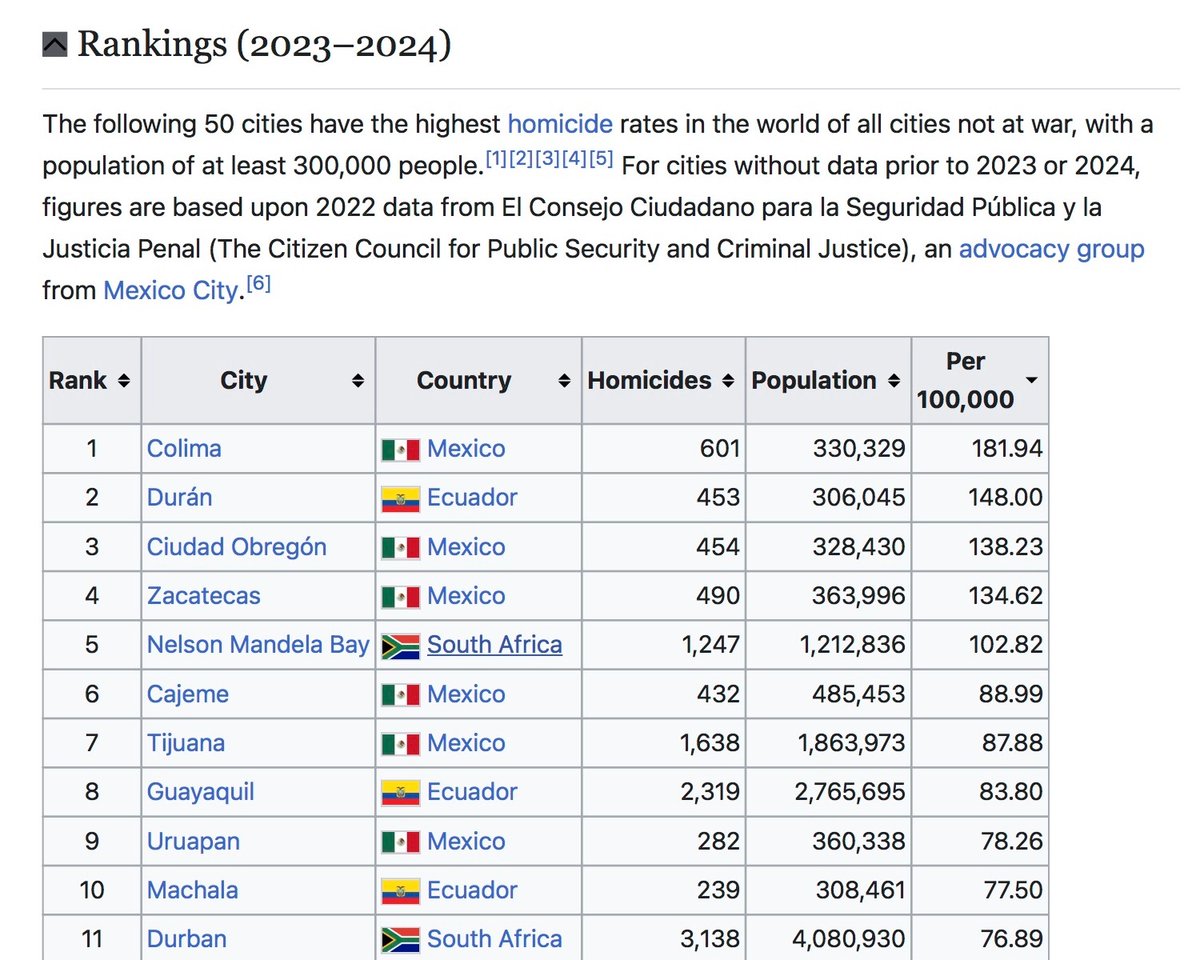Sort table by Population column
Viewport: 1200px width, 960px height.
(894, 381)
